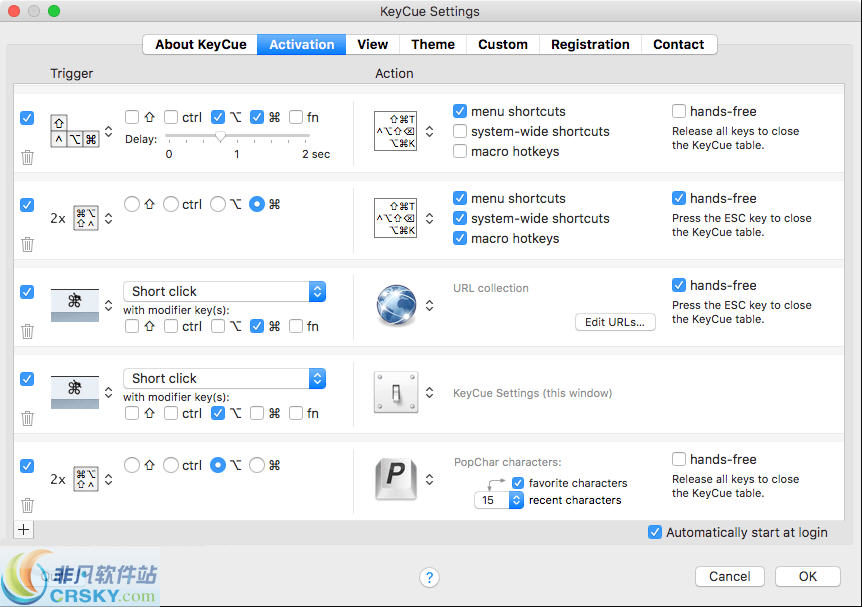The height and width of the screenshot is (607, 862).
Task: Open the Custom tab
Action: pos(503,45)
